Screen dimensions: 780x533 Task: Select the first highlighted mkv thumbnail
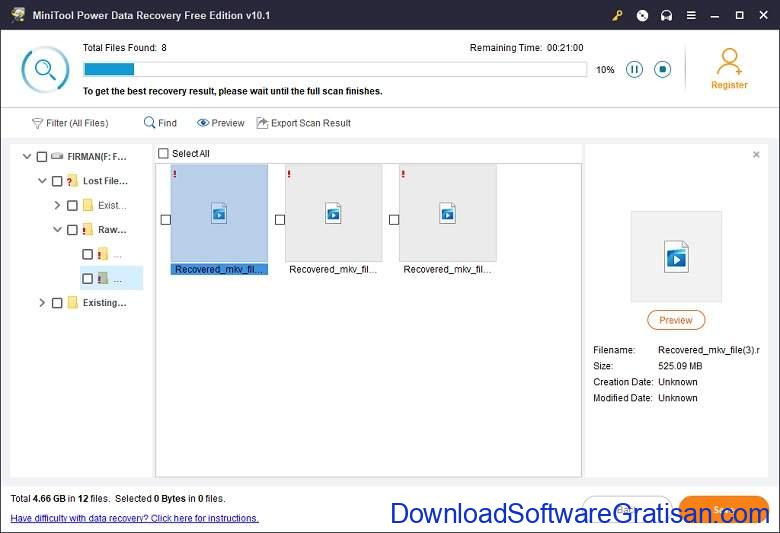pyautogui.click(x=219, y=213)
